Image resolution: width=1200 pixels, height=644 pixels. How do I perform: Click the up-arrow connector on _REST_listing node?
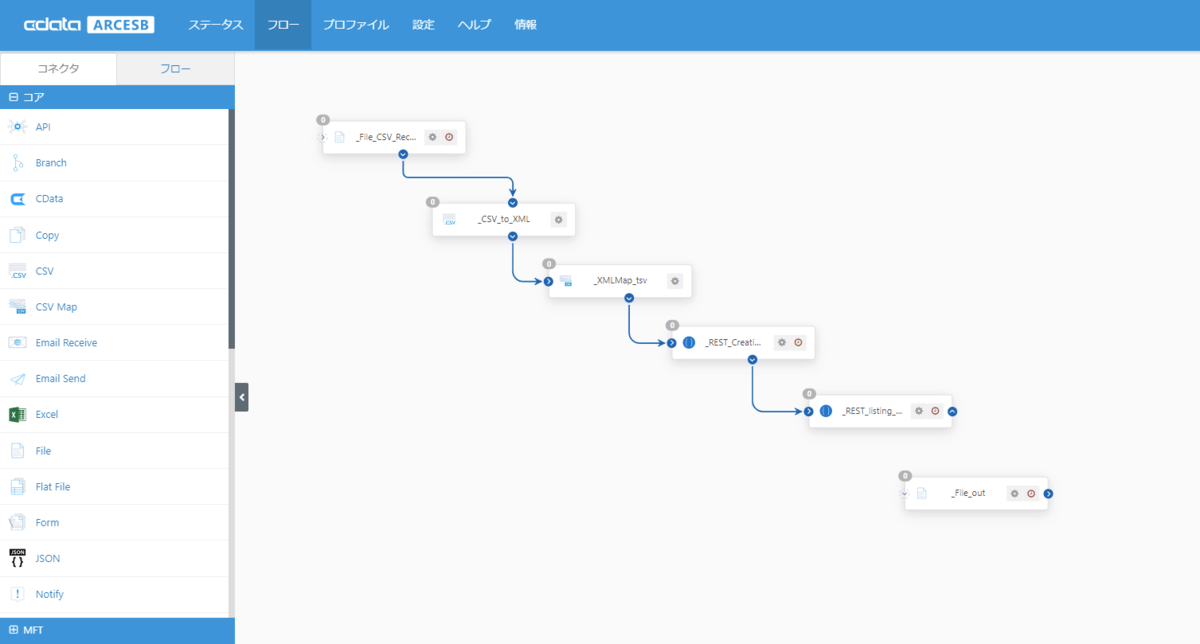[x=952, y=411]
